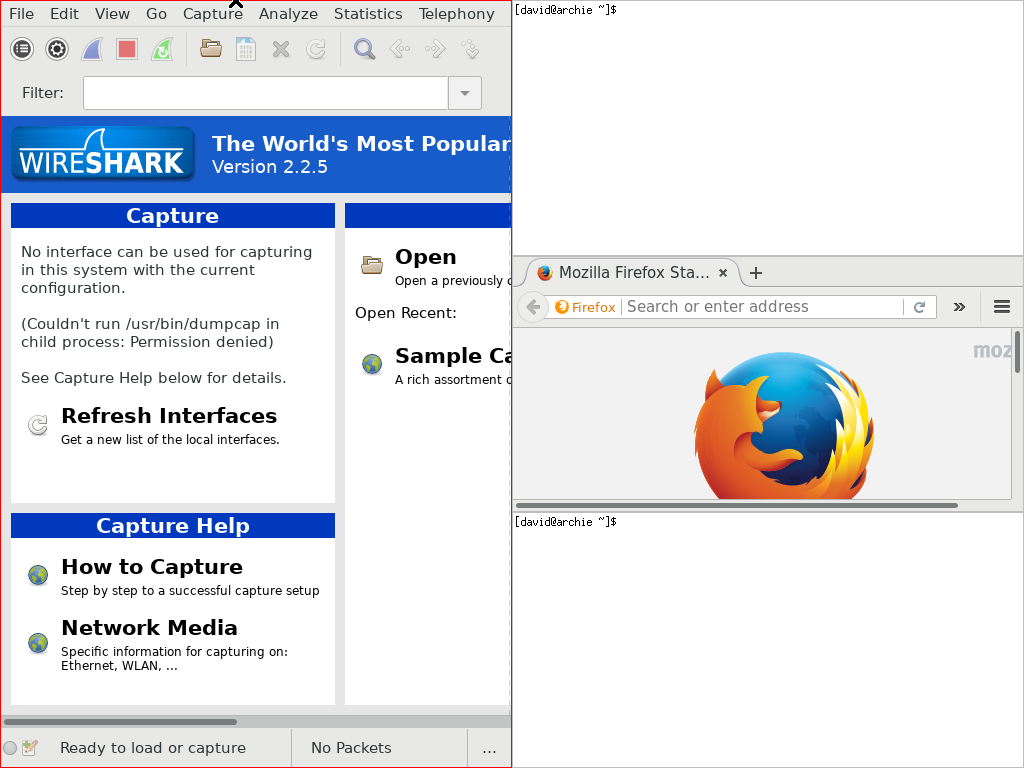Click the globe icon beside Network Media
1024x768 pixels.
(x=38, y=643)
